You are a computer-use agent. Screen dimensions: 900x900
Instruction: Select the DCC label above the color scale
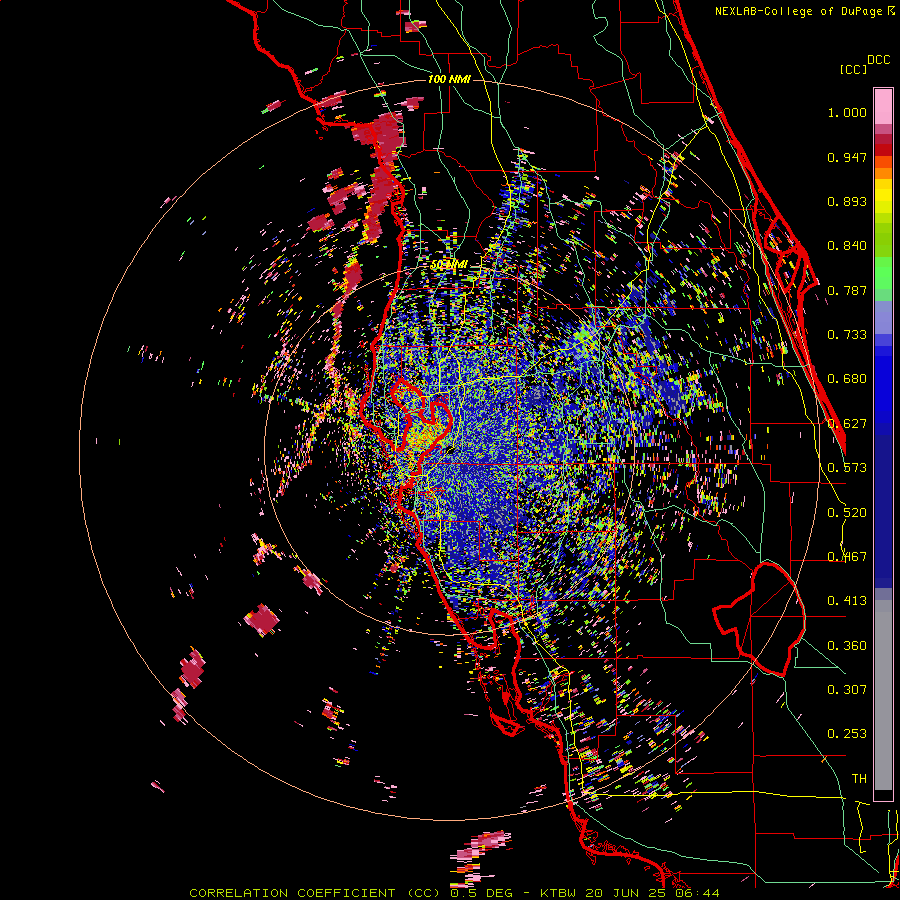pyautogui.click(x=878, y=60)
